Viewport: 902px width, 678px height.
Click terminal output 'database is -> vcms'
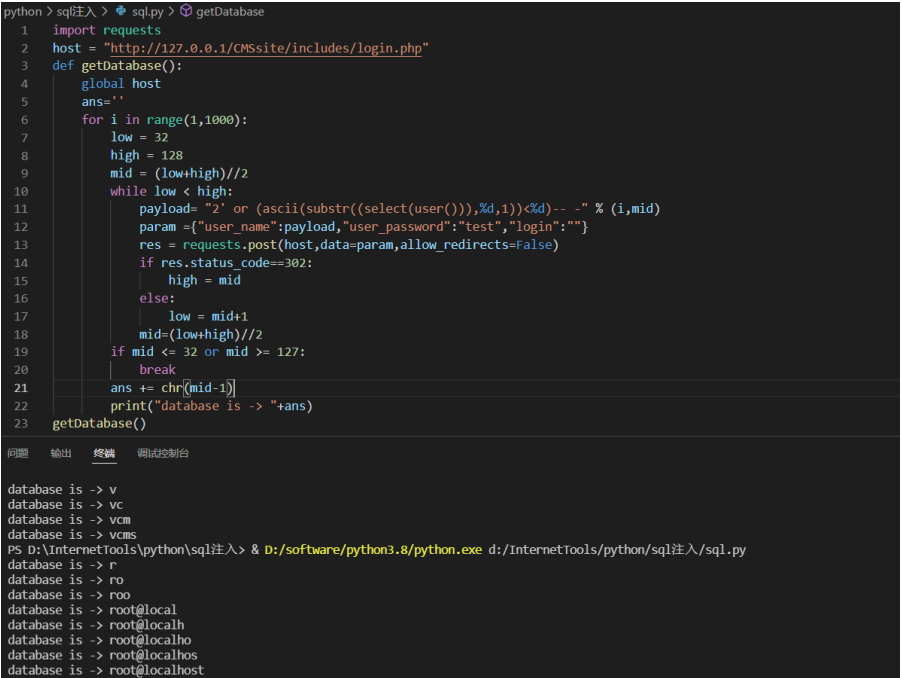coord(72,535)
